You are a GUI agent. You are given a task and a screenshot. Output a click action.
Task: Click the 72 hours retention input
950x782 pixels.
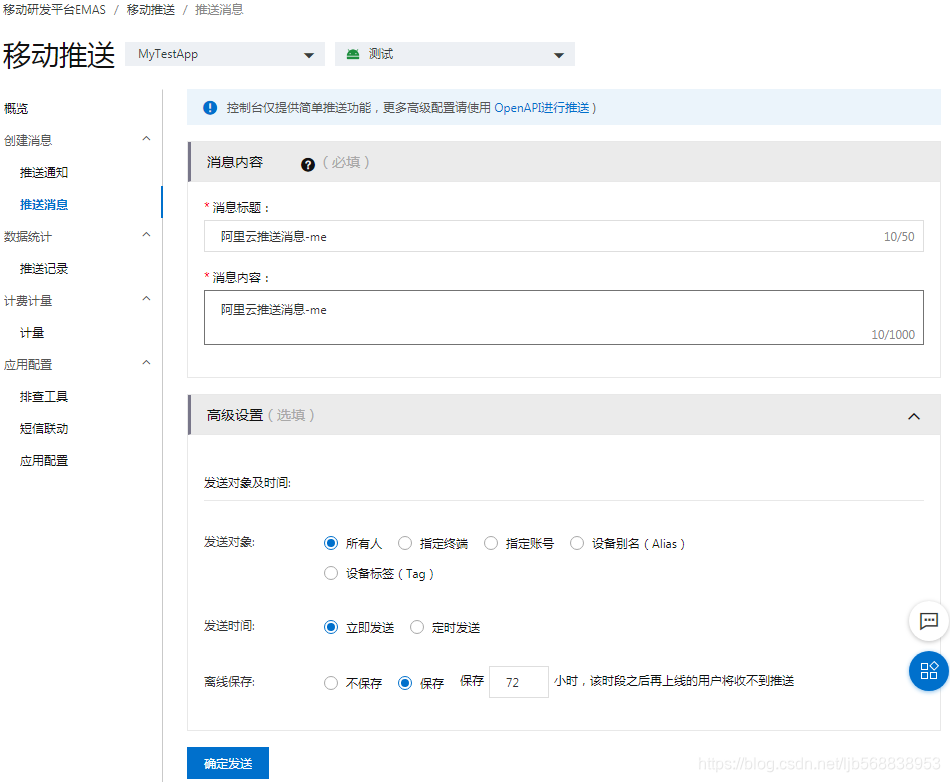[x=519, y=682]
